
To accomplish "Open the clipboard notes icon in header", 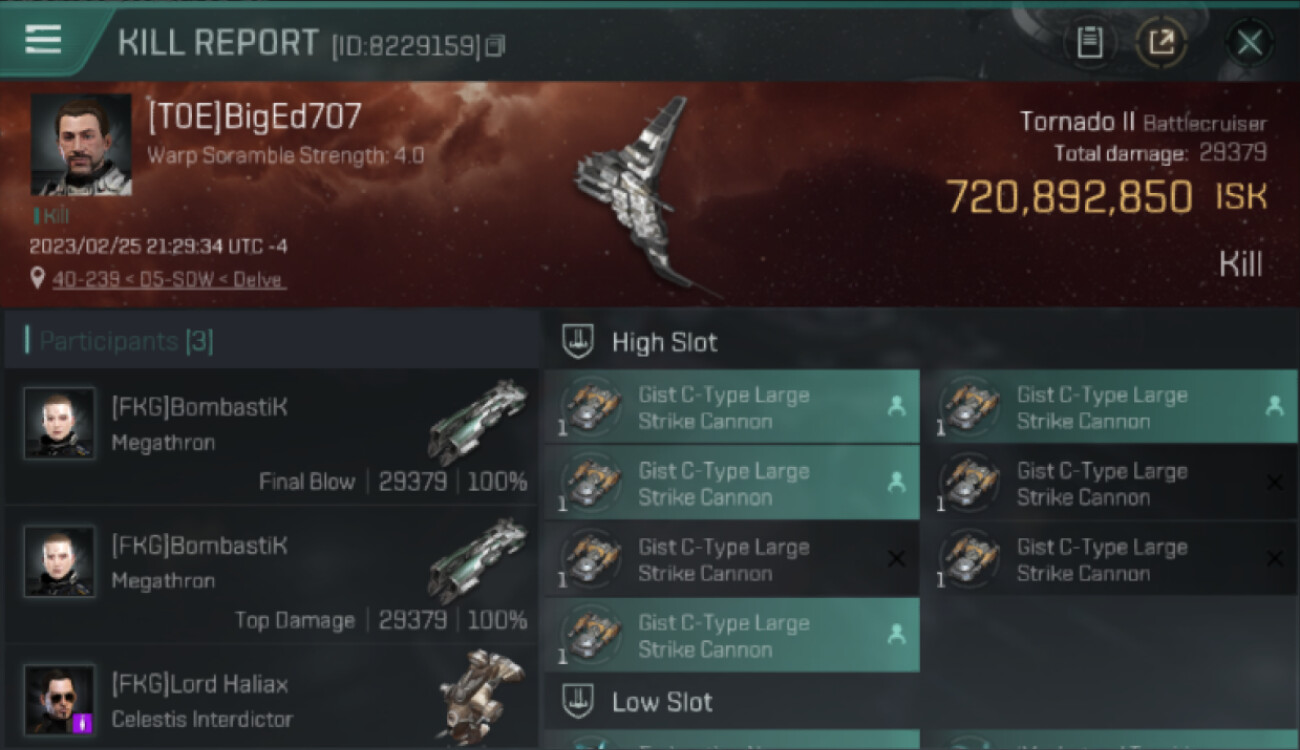I will (x=1089, y=43).
